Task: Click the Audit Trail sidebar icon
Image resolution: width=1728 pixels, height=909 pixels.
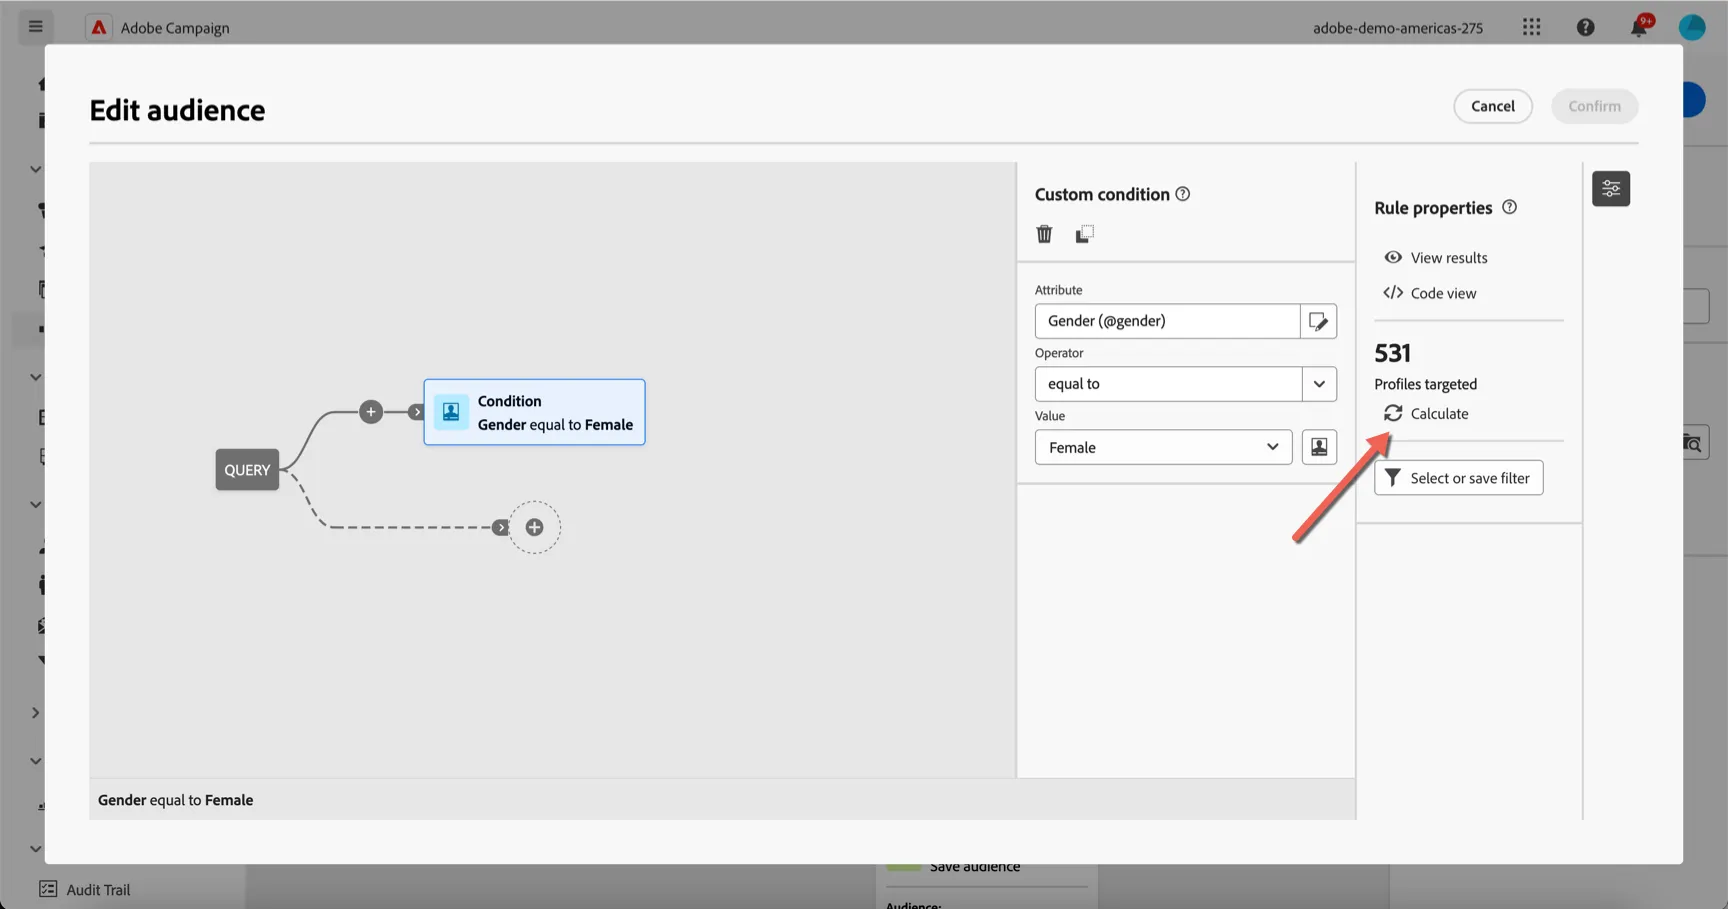Action: coord(47,889)
